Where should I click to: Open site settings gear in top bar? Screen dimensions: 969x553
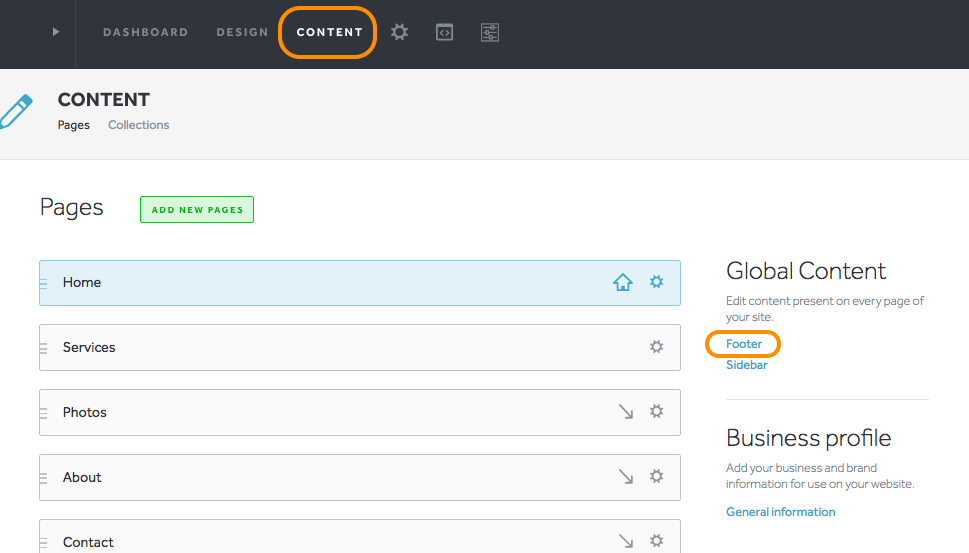[x=399, y=32]
